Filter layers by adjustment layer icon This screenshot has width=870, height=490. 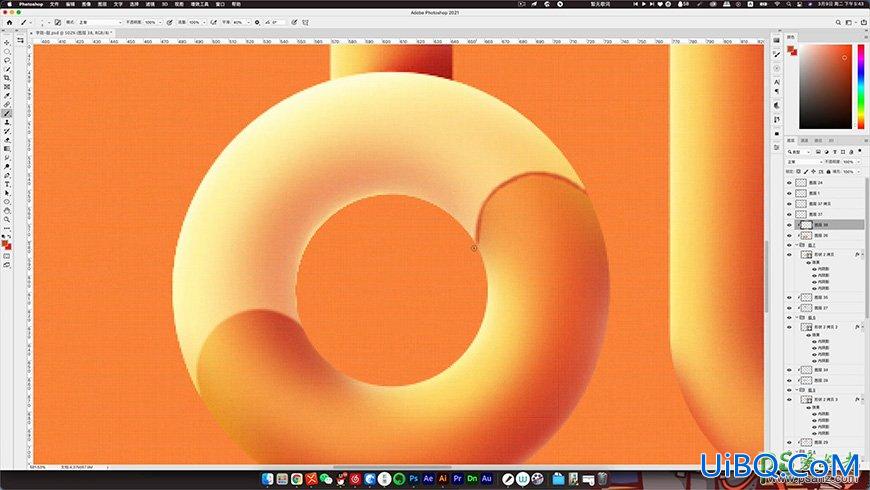(x=826, y=151)
